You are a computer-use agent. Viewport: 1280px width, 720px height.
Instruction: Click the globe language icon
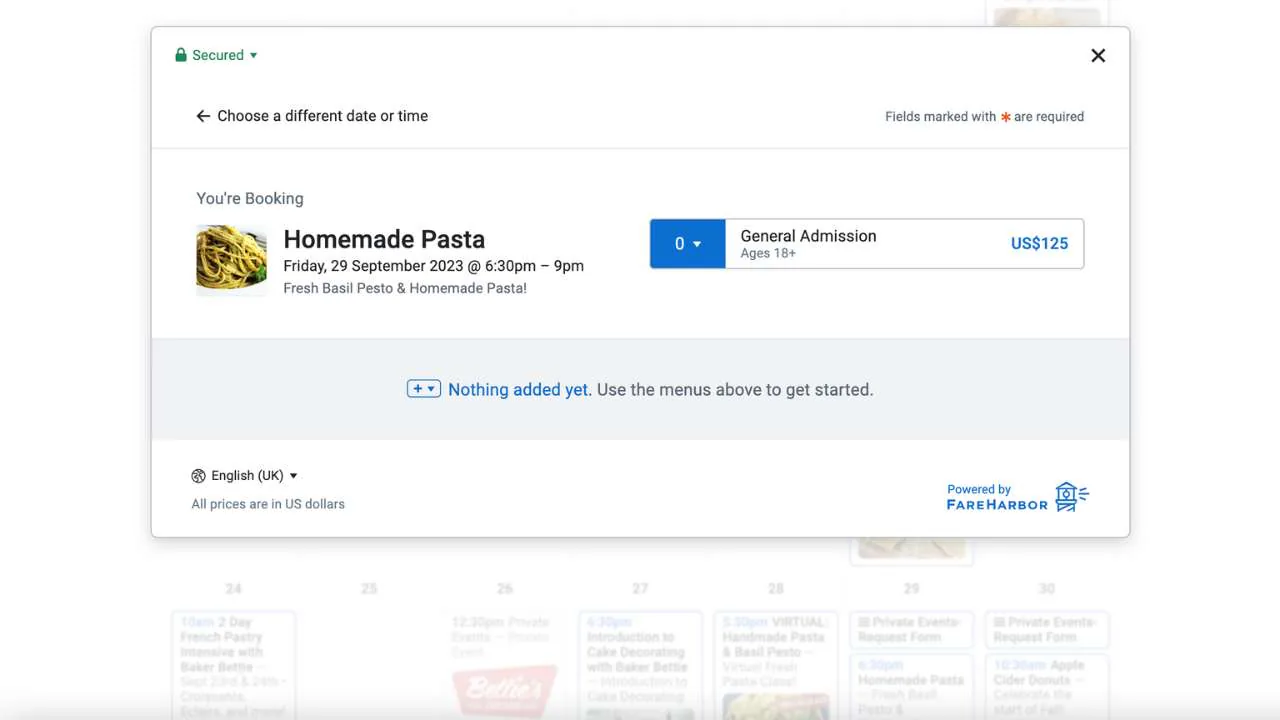pyautogui.click(x=198, y=476)
